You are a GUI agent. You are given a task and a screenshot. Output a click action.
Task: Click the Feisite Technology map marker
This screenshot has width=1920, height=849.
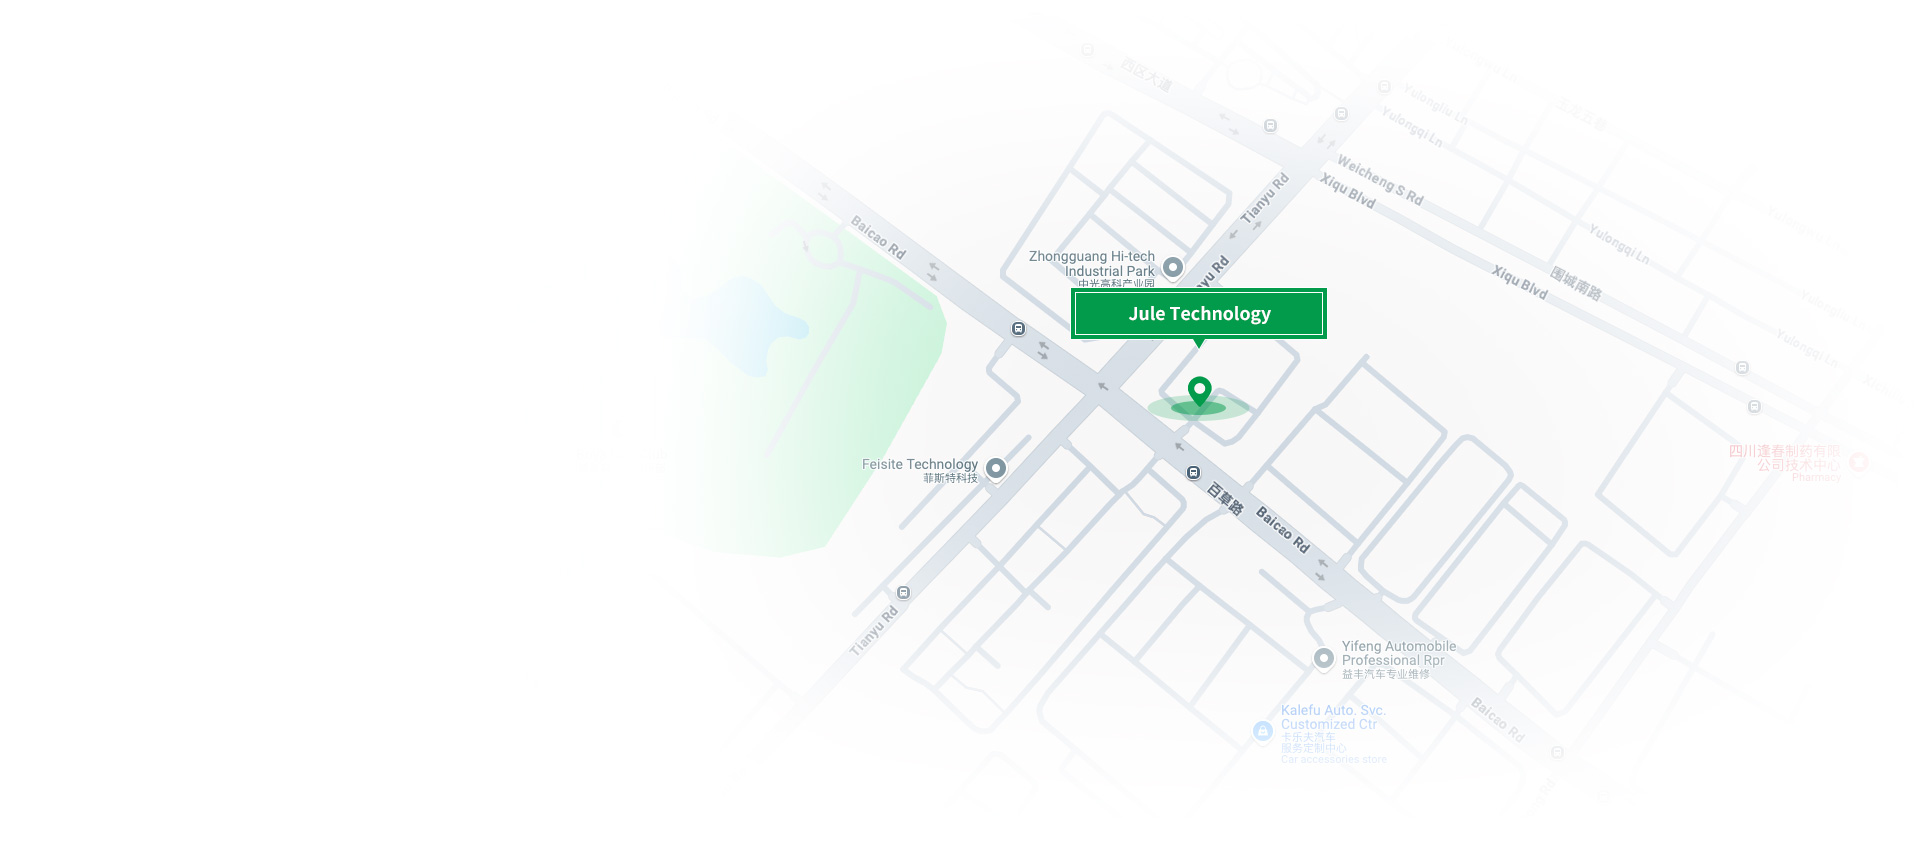[996, 468]
